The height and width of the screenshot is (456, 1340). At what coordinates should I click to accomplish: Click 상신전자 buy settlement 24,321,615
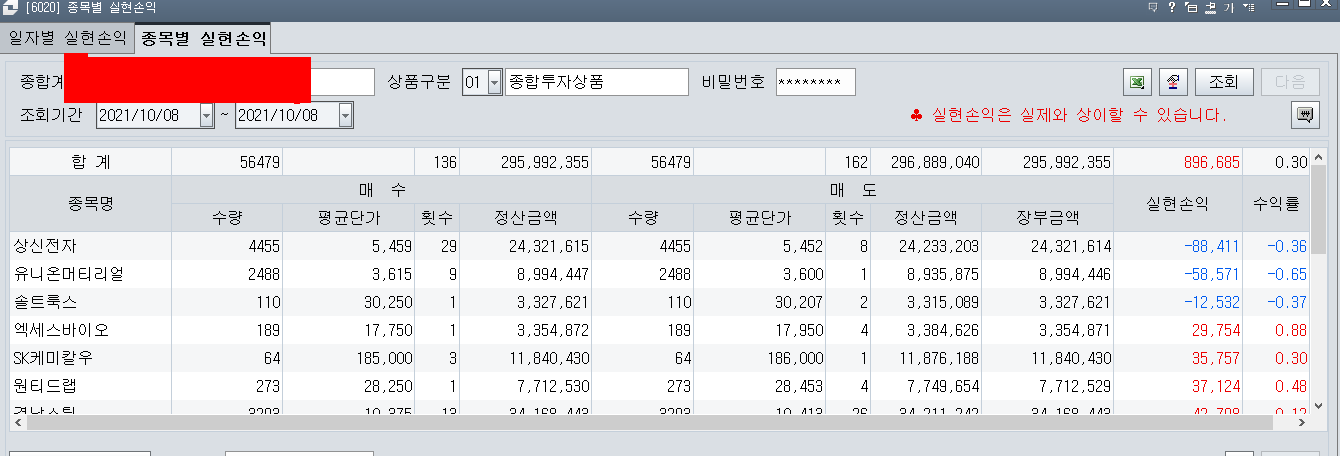548,245
